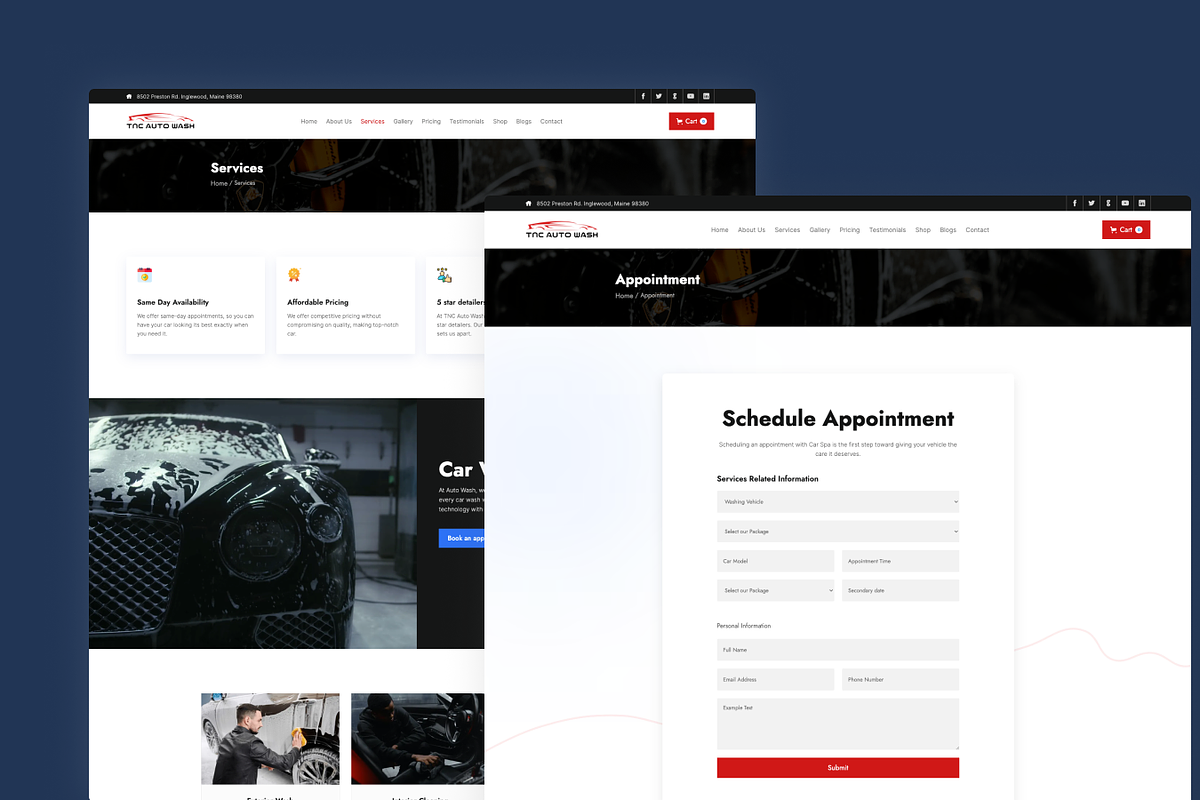Focus the Full Name field
This screenshot has height=800, width=1200.
click(838, 650)
